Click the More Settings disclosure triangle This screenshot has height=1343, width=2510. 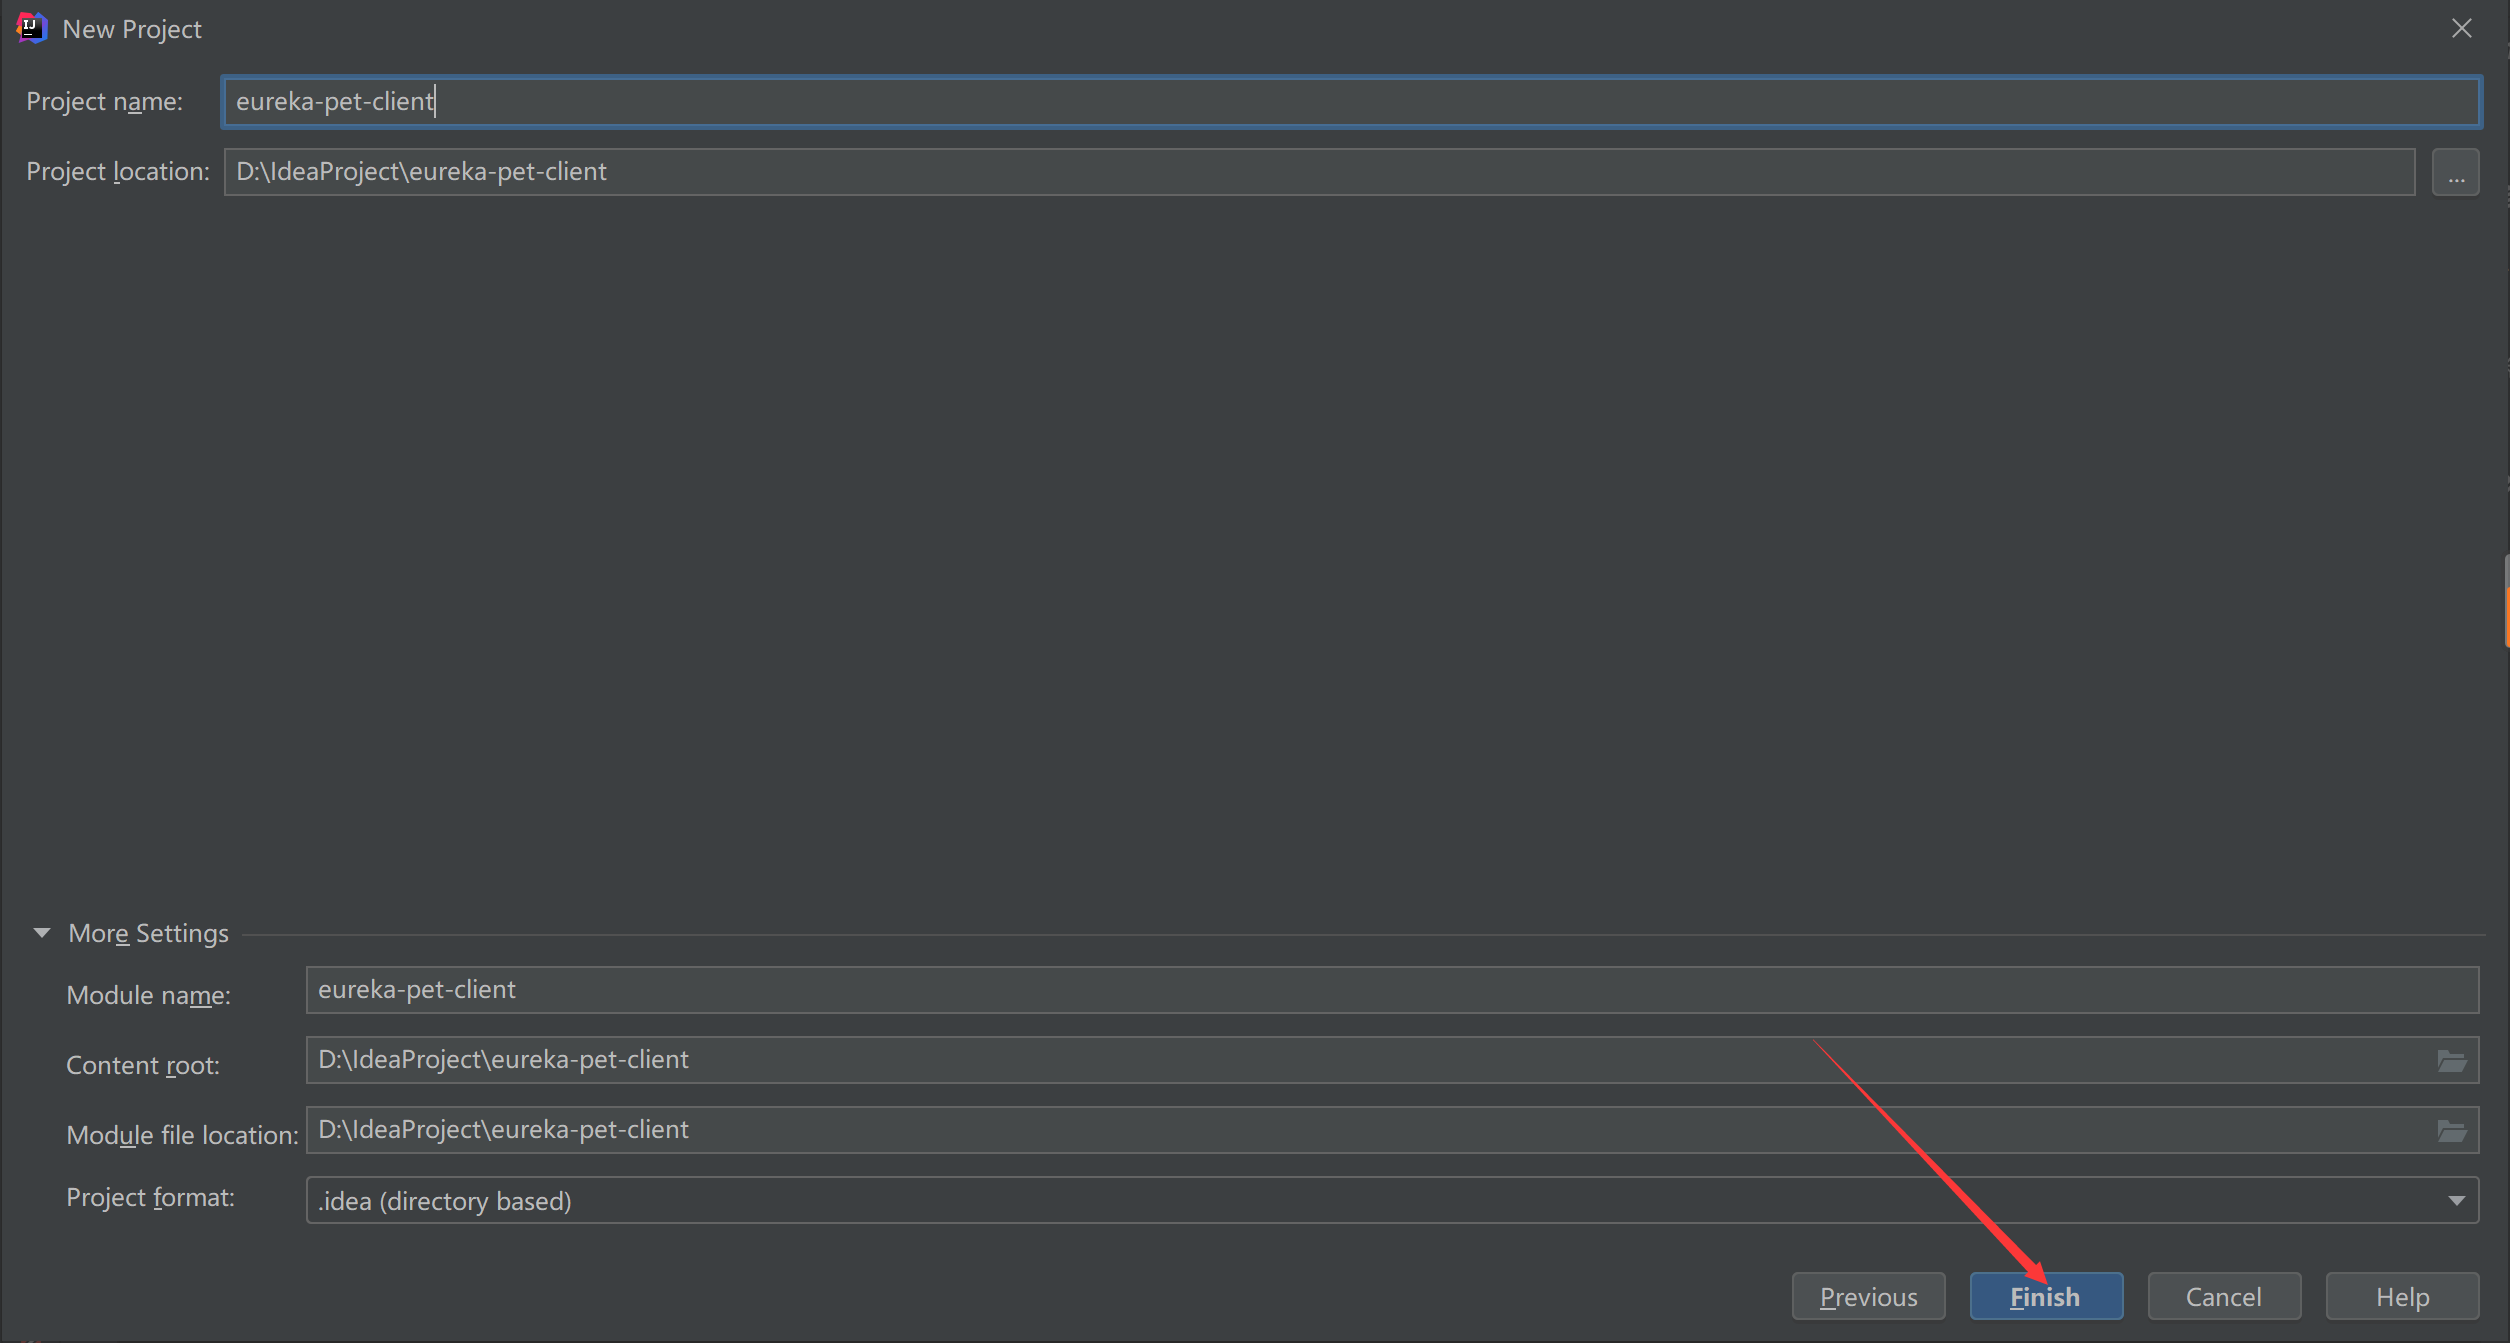click(41, 932)
